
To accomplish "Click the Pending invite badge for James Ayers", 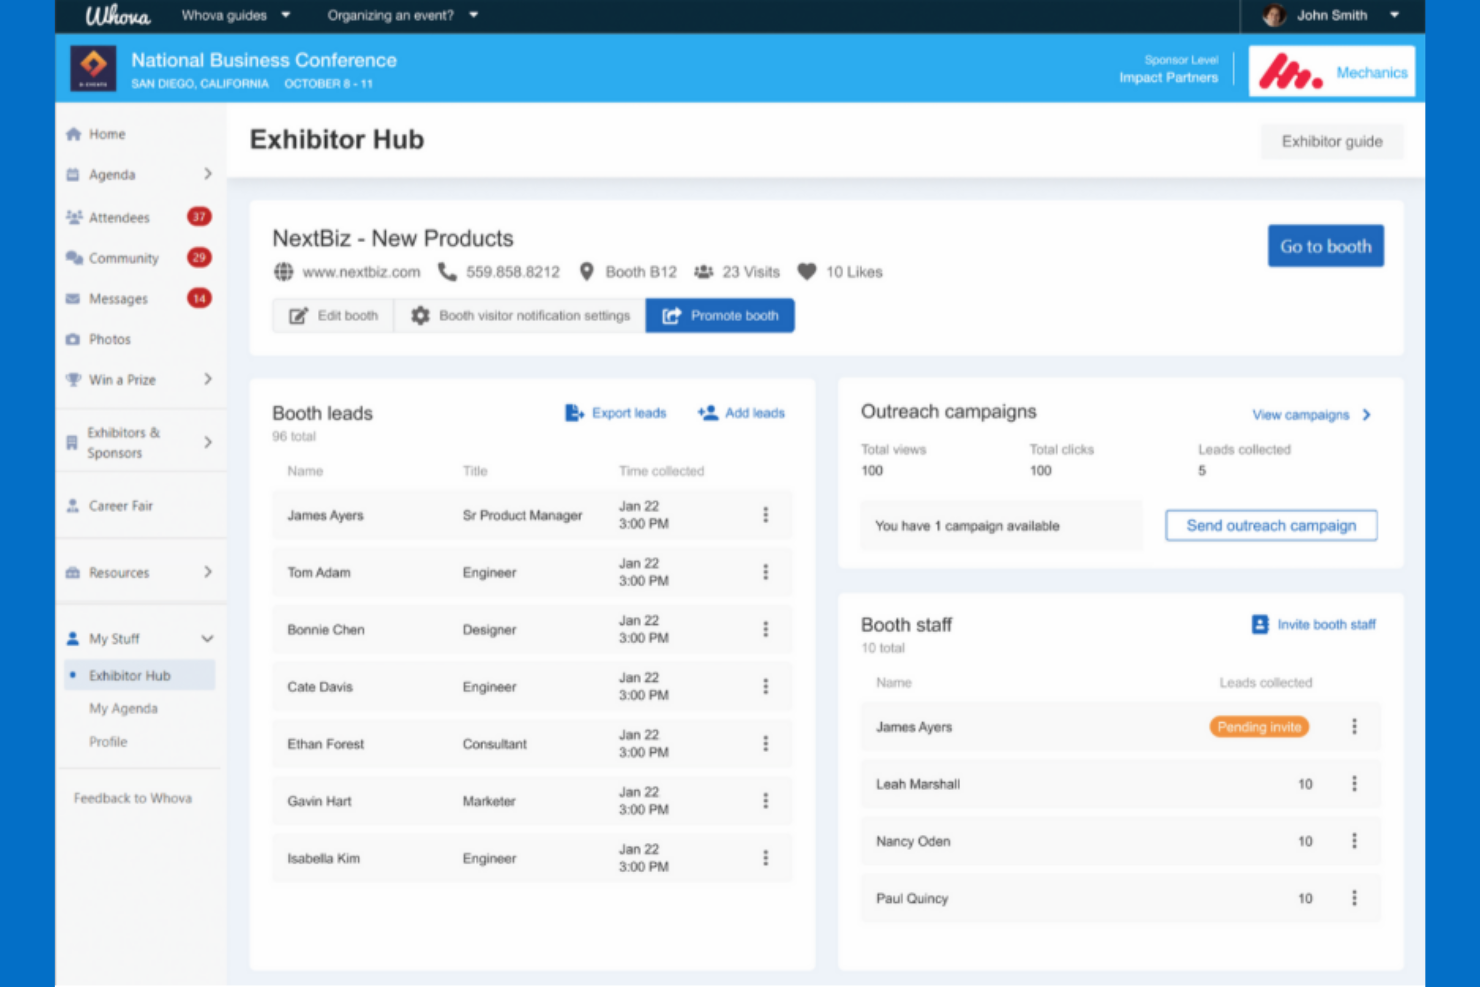I will point(1258,727).
